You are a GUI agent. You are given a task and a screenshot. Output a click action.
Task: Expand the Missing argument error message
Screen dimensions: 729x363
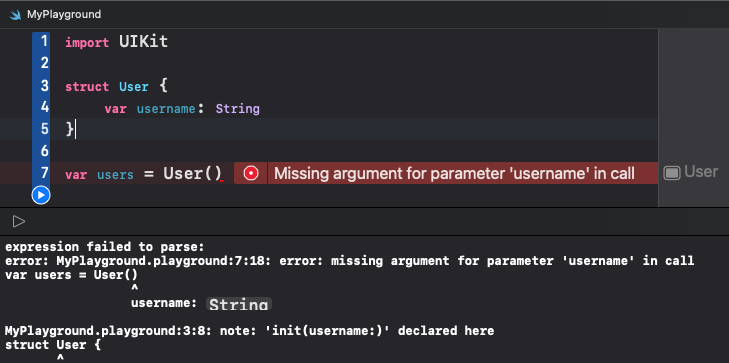click(x=454, y=173)
